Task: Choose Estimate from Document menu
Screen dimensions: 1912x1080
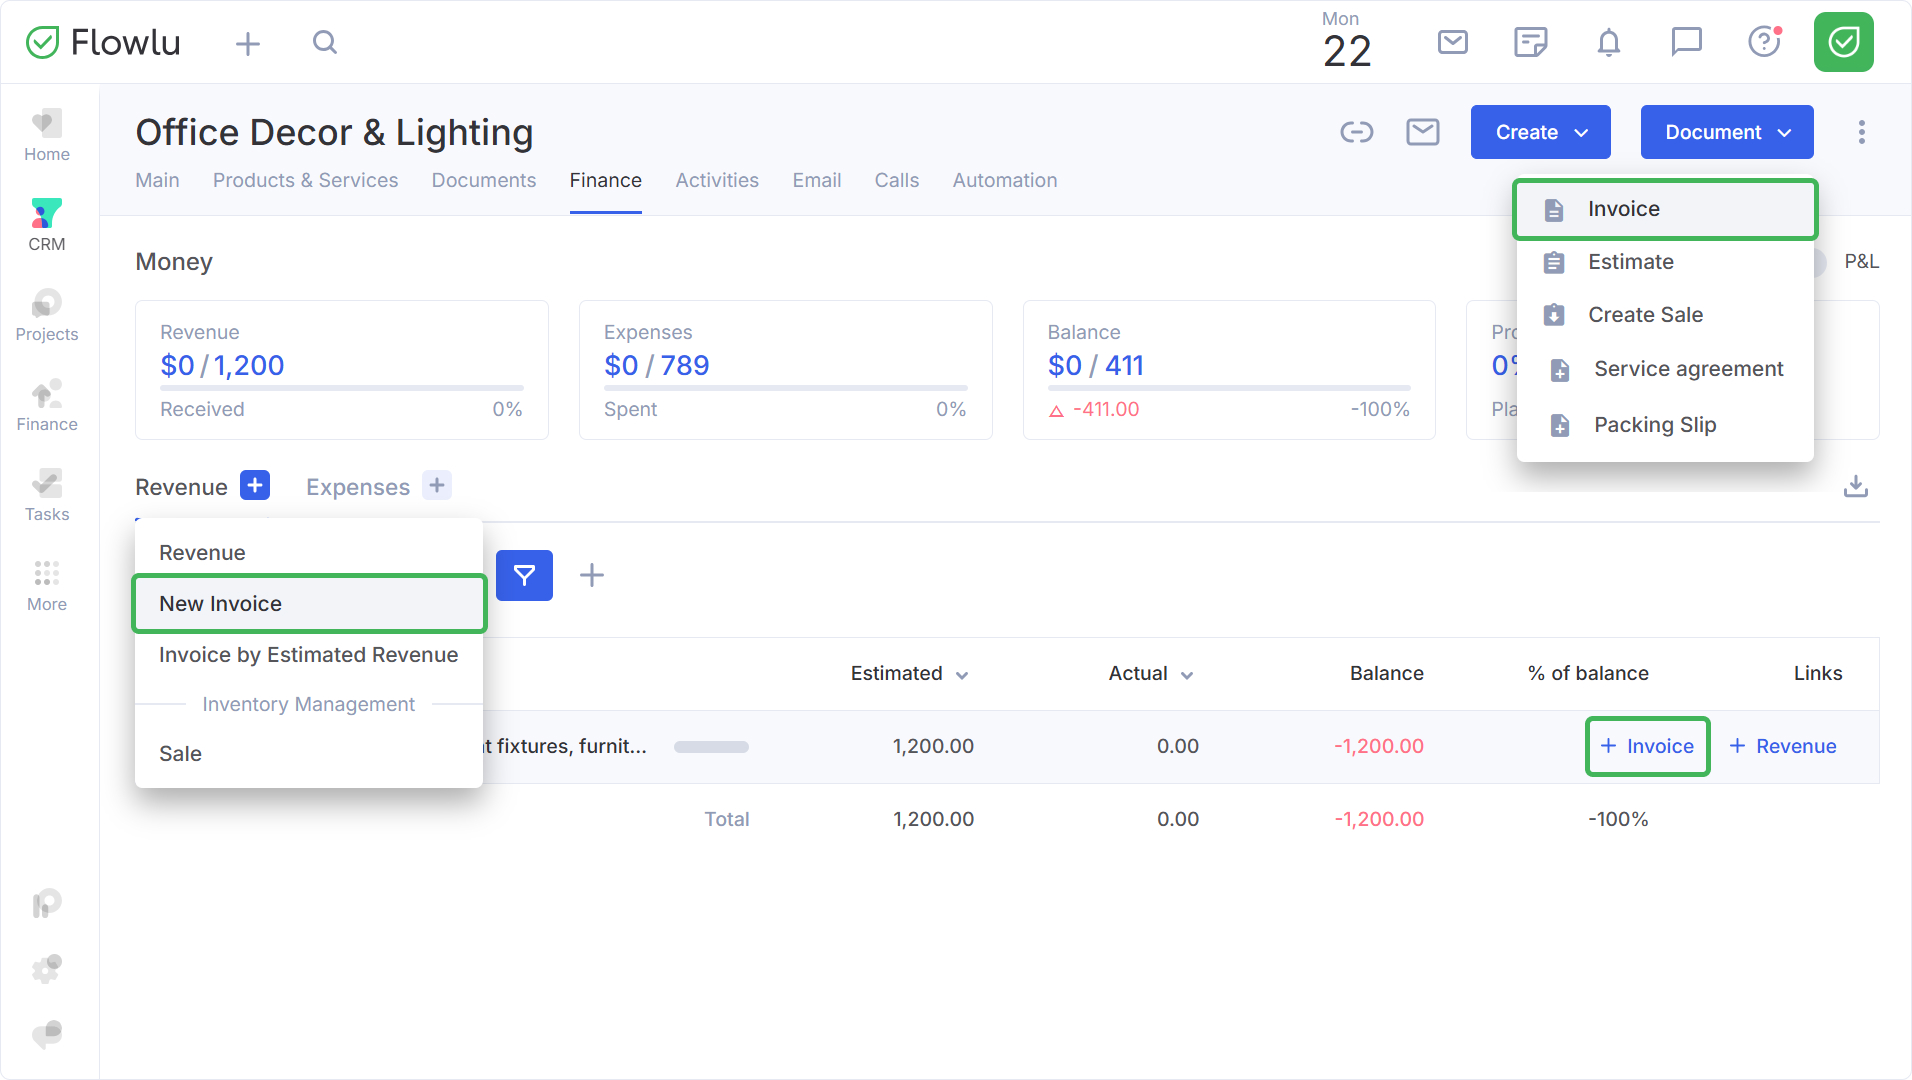Action: 1665,262
